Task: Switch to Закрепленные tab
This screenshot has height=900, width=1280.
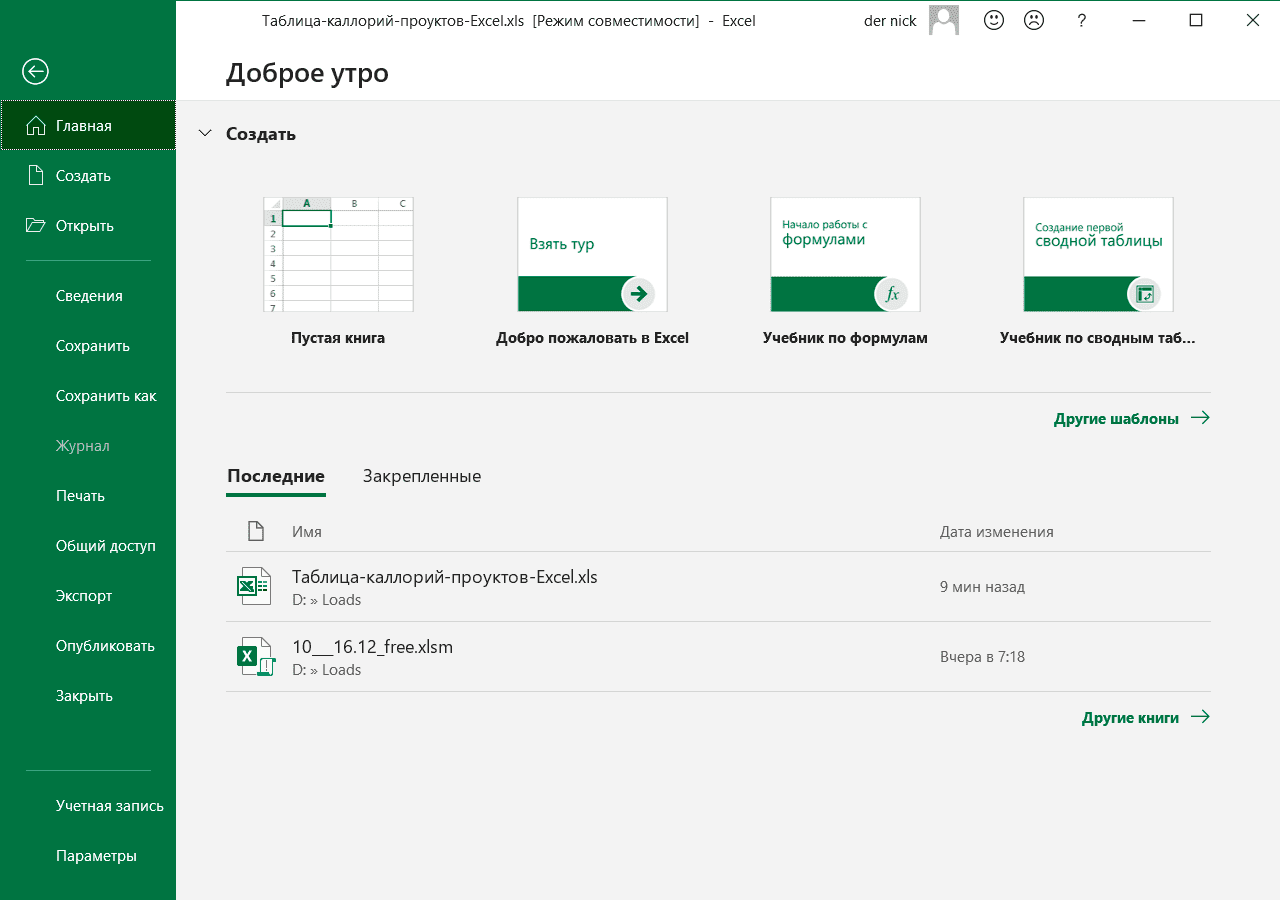Action: tap(422, 476)
